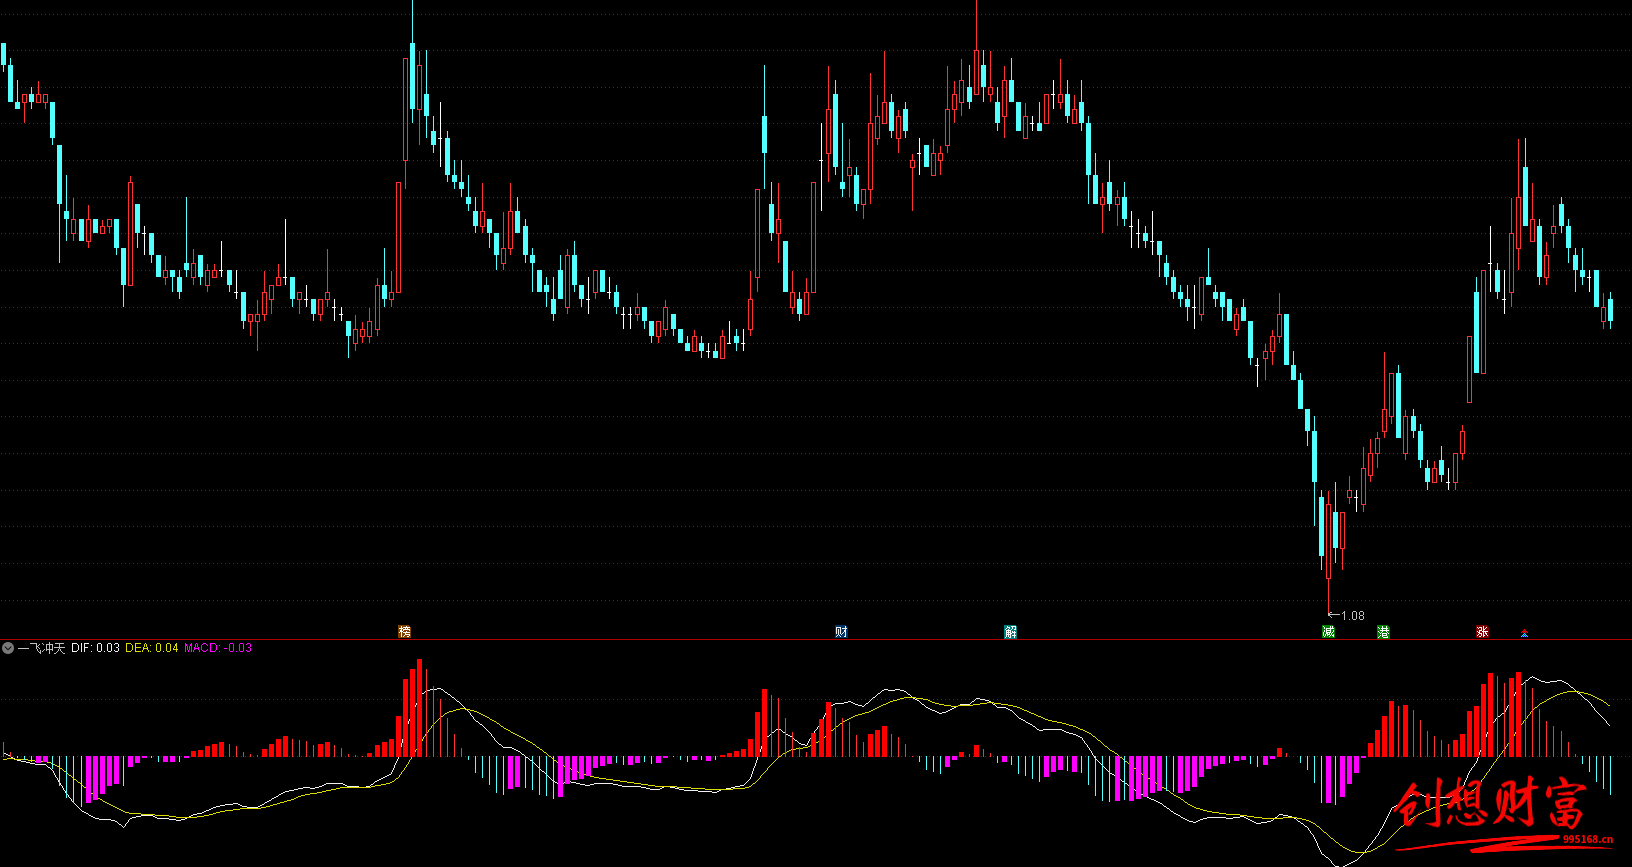Select the green 减 marker icon
Screen dimensions: 1632x867
[x=1328, y=631]
